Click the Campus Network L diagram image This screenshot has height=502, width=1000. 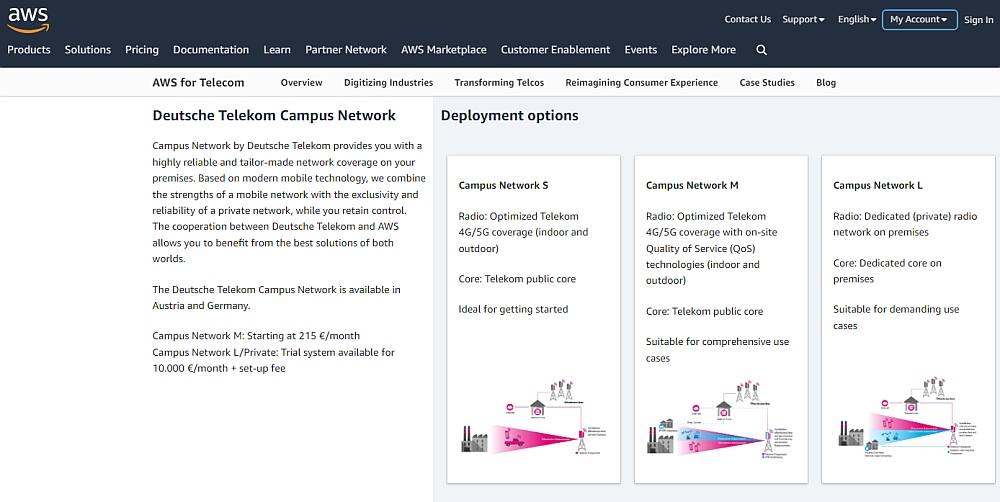point(907,418)
